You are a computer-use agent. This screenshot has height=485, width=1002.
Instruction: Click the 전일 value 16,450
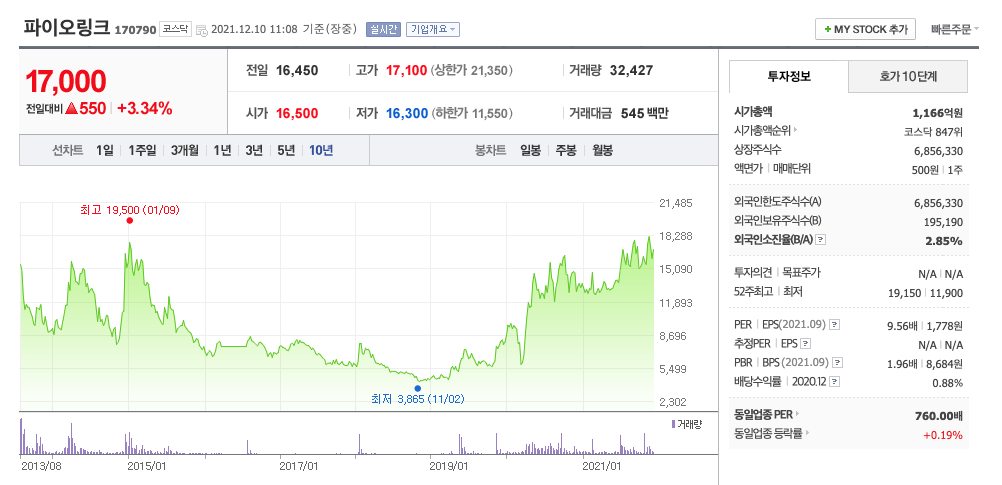click(297, 70)
